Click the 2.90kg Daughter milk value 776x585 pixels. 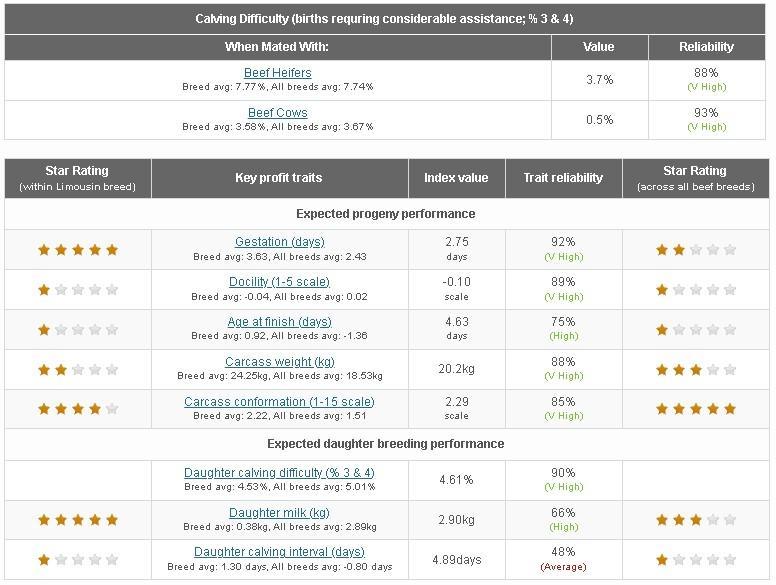(456, 520)
